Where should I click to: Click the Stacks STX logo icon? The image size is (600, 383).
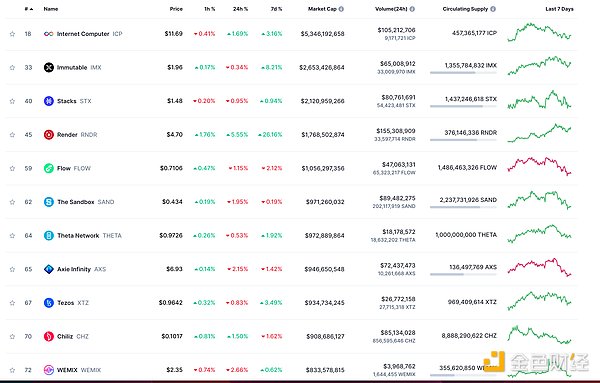[x=49, y=101]
